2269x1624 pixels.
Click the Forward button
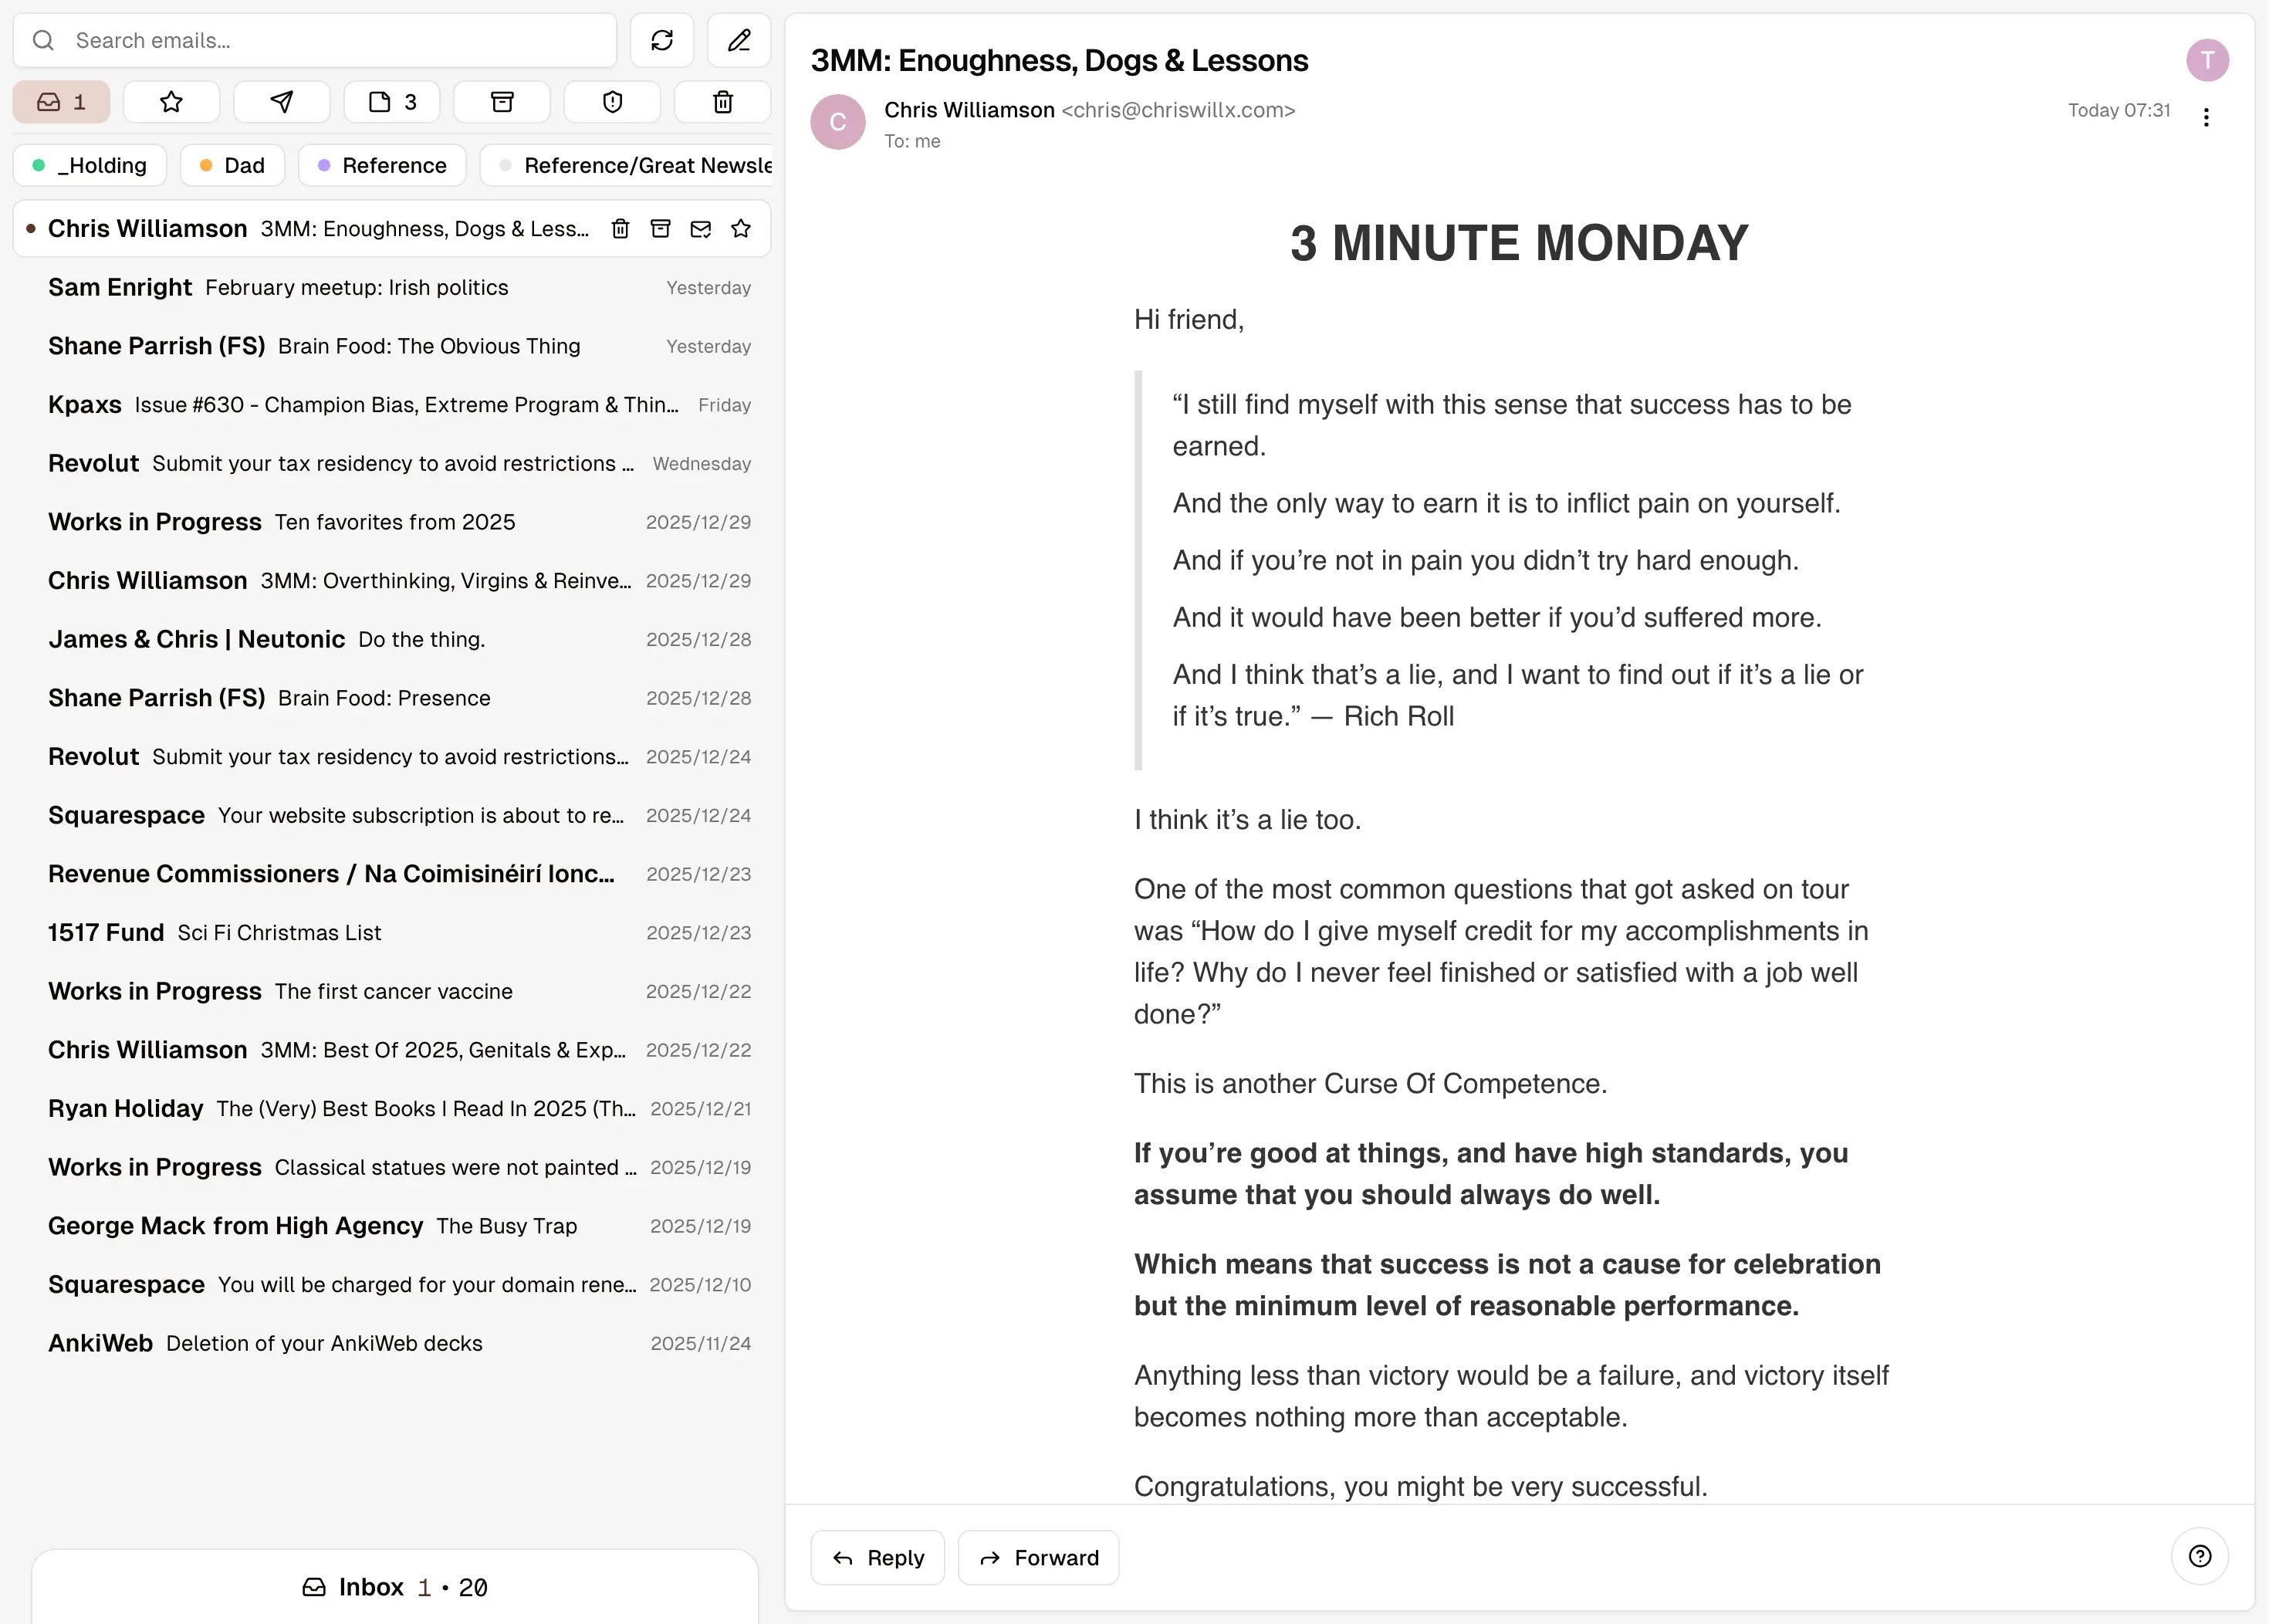(x=1038, y=1557)
